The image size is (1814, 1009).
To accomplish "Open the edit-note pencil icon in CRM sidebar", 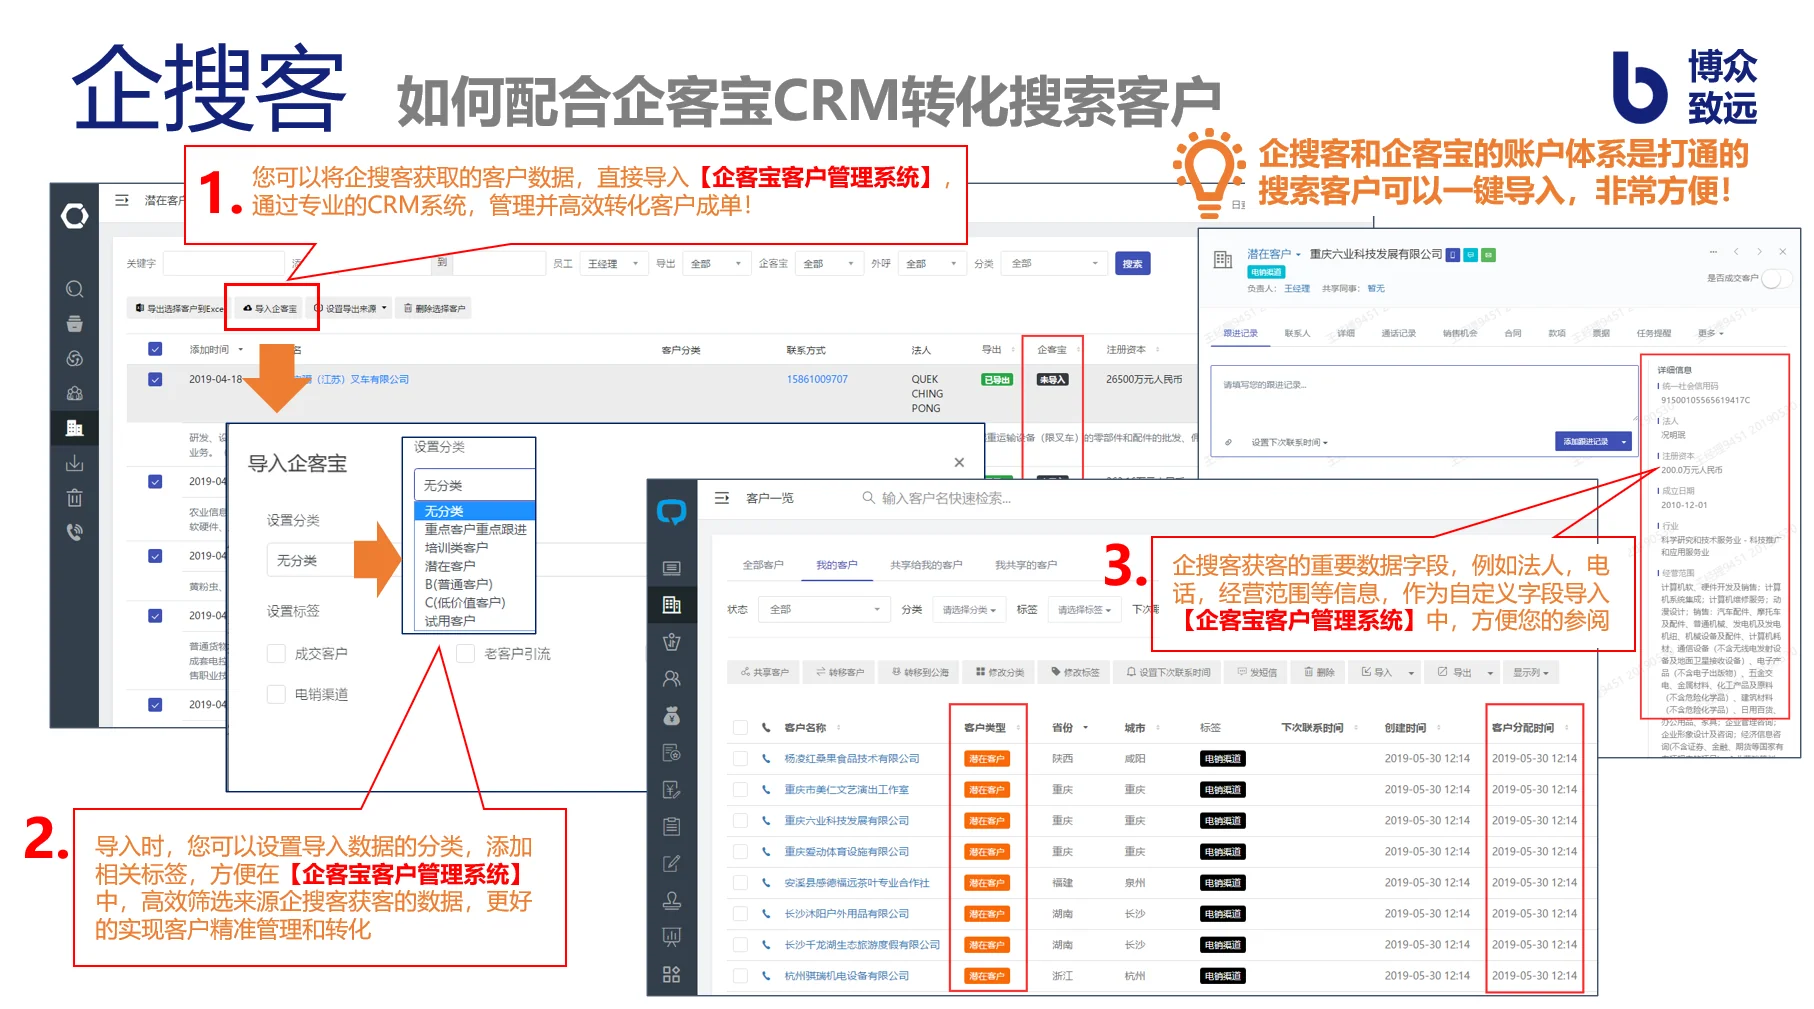I will click(672, 864).
